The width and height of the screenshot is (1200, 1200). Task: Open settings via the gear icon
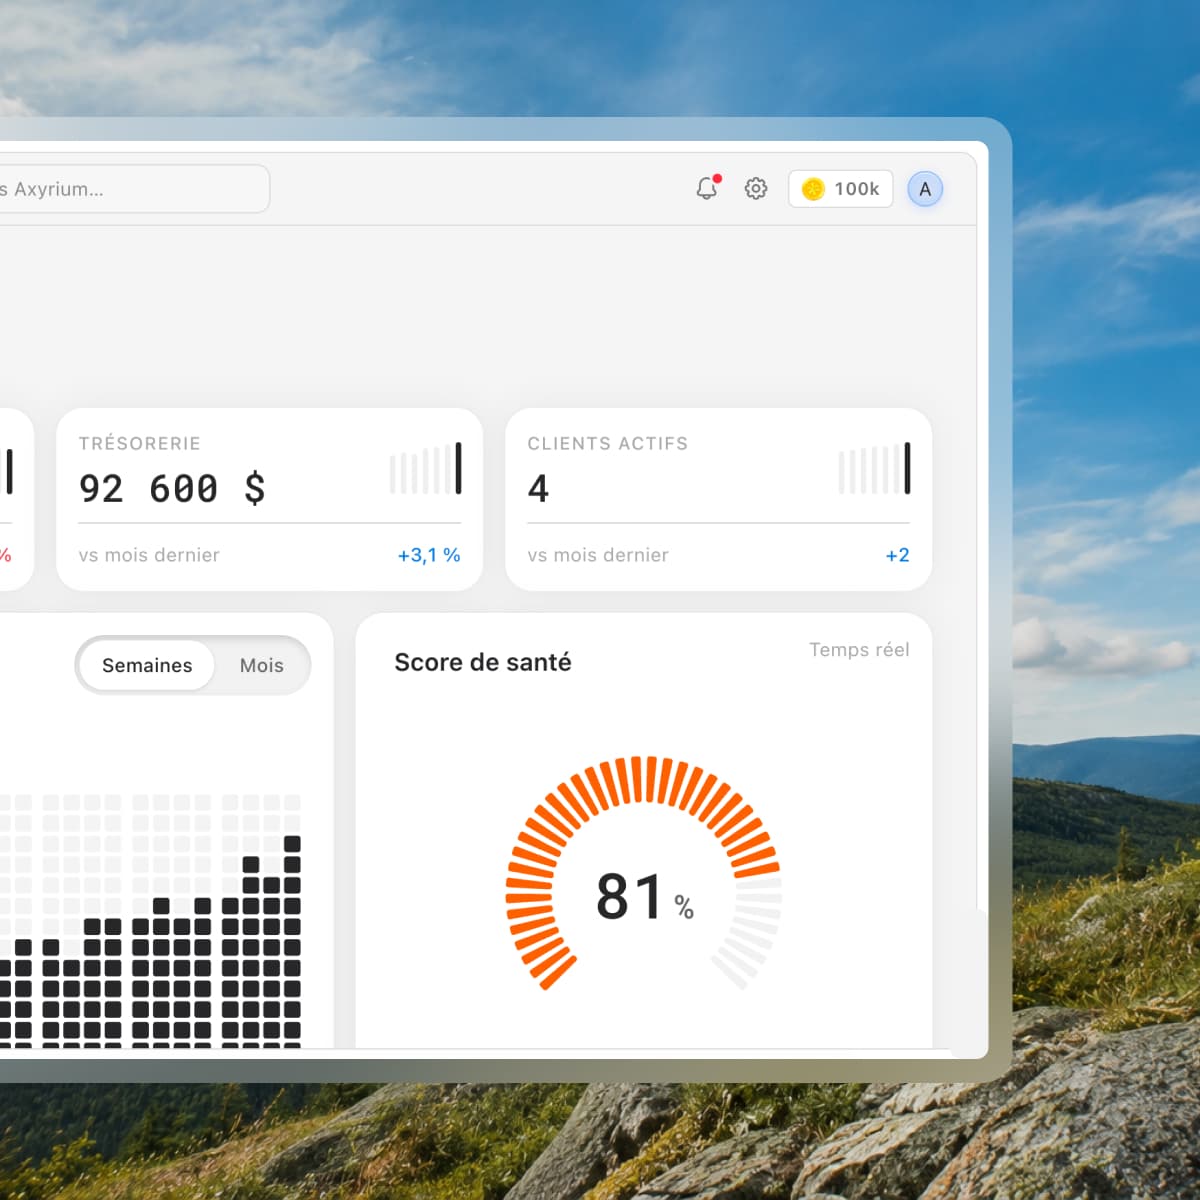pyautogui.click(x=756, y=188)
